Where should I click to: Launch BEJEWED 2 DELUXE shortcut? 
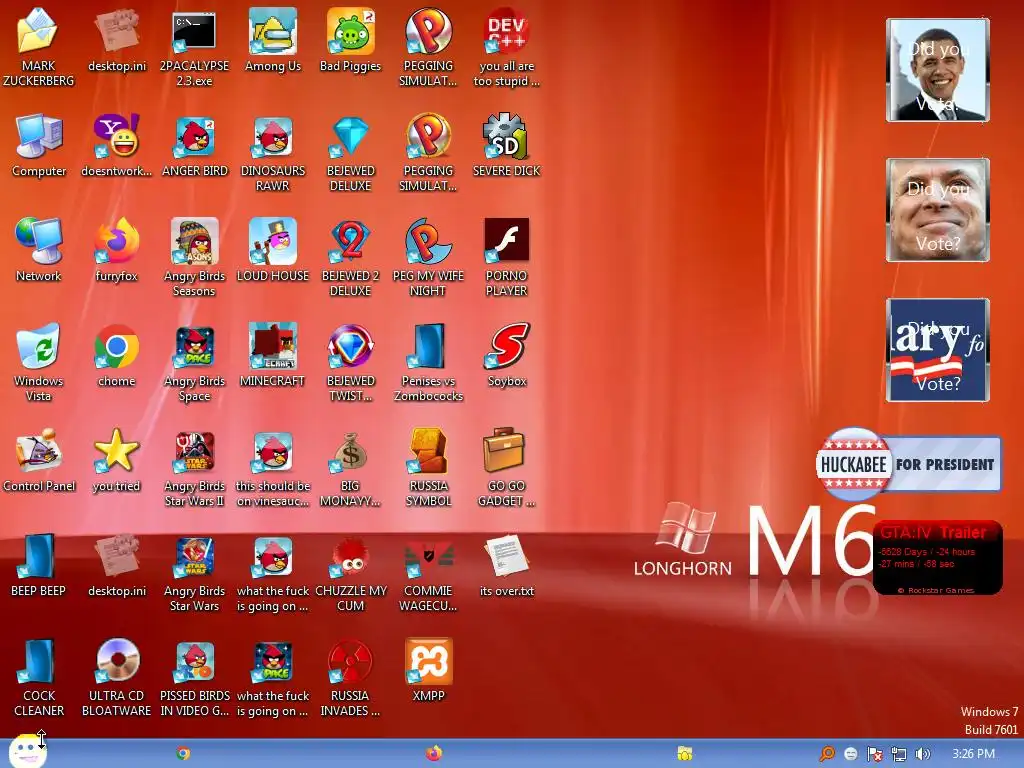pos(350,241)
